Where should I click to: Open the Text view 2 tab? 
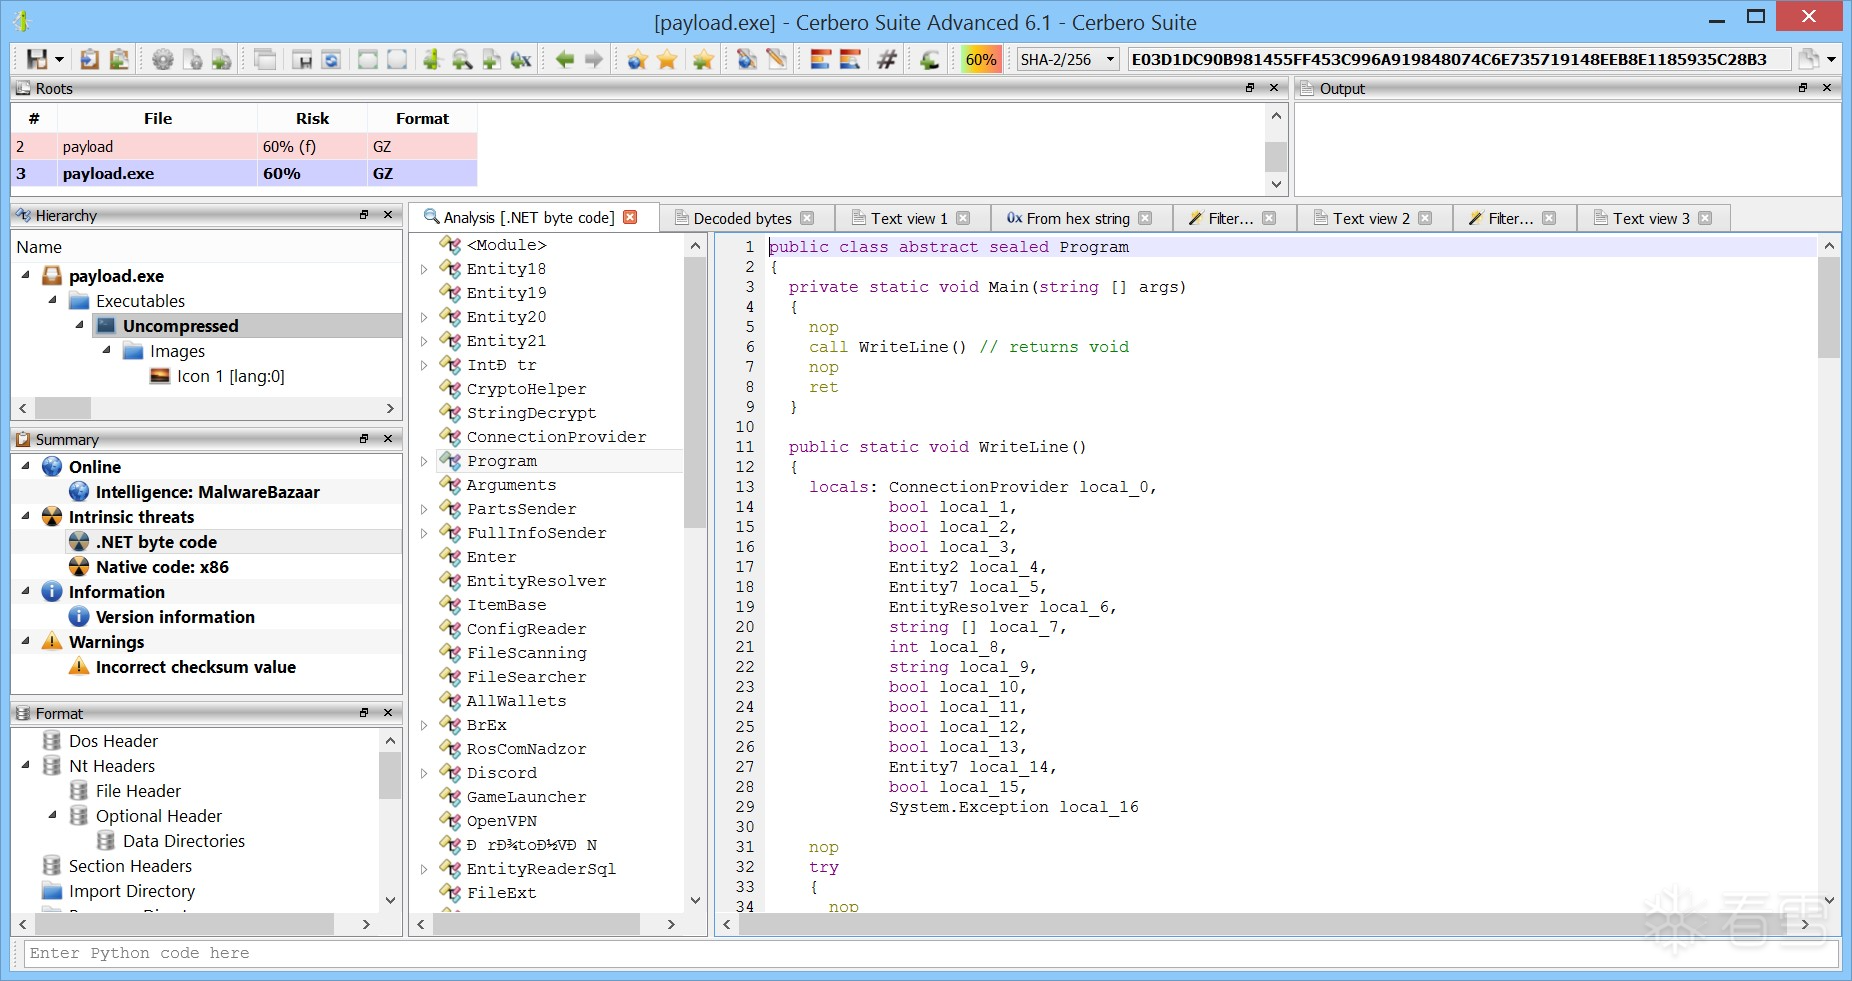[x=1370, y=218]
